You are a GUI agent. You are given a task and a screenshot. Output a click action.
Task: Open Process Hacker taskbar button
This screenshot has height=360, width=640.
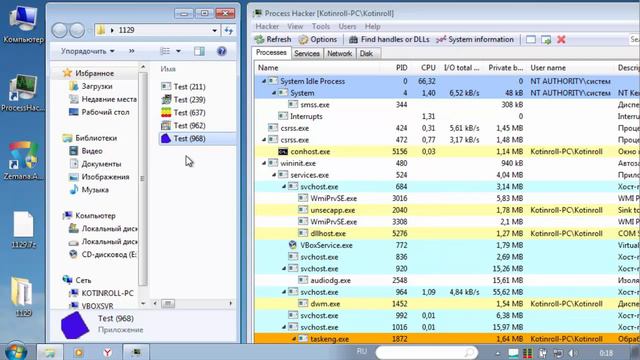click(136, 352)
